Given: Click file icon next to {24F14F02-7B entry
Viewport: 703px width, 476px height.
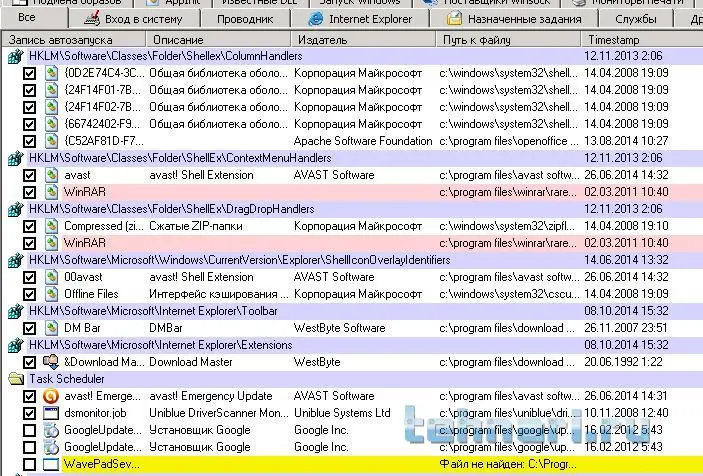Looking at the screenshot, I should [x=51, y=107].
